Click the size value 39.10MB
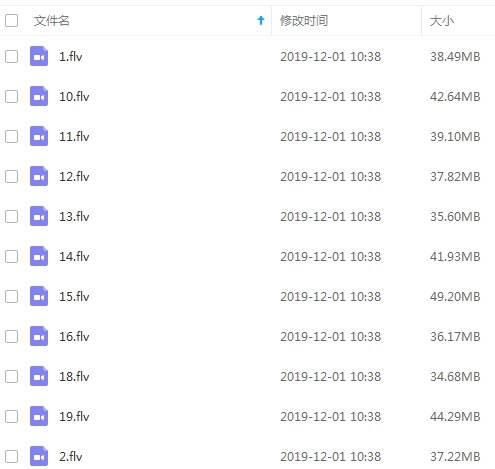This screenshot has width=495, height=469. click(x=455, y=137)
